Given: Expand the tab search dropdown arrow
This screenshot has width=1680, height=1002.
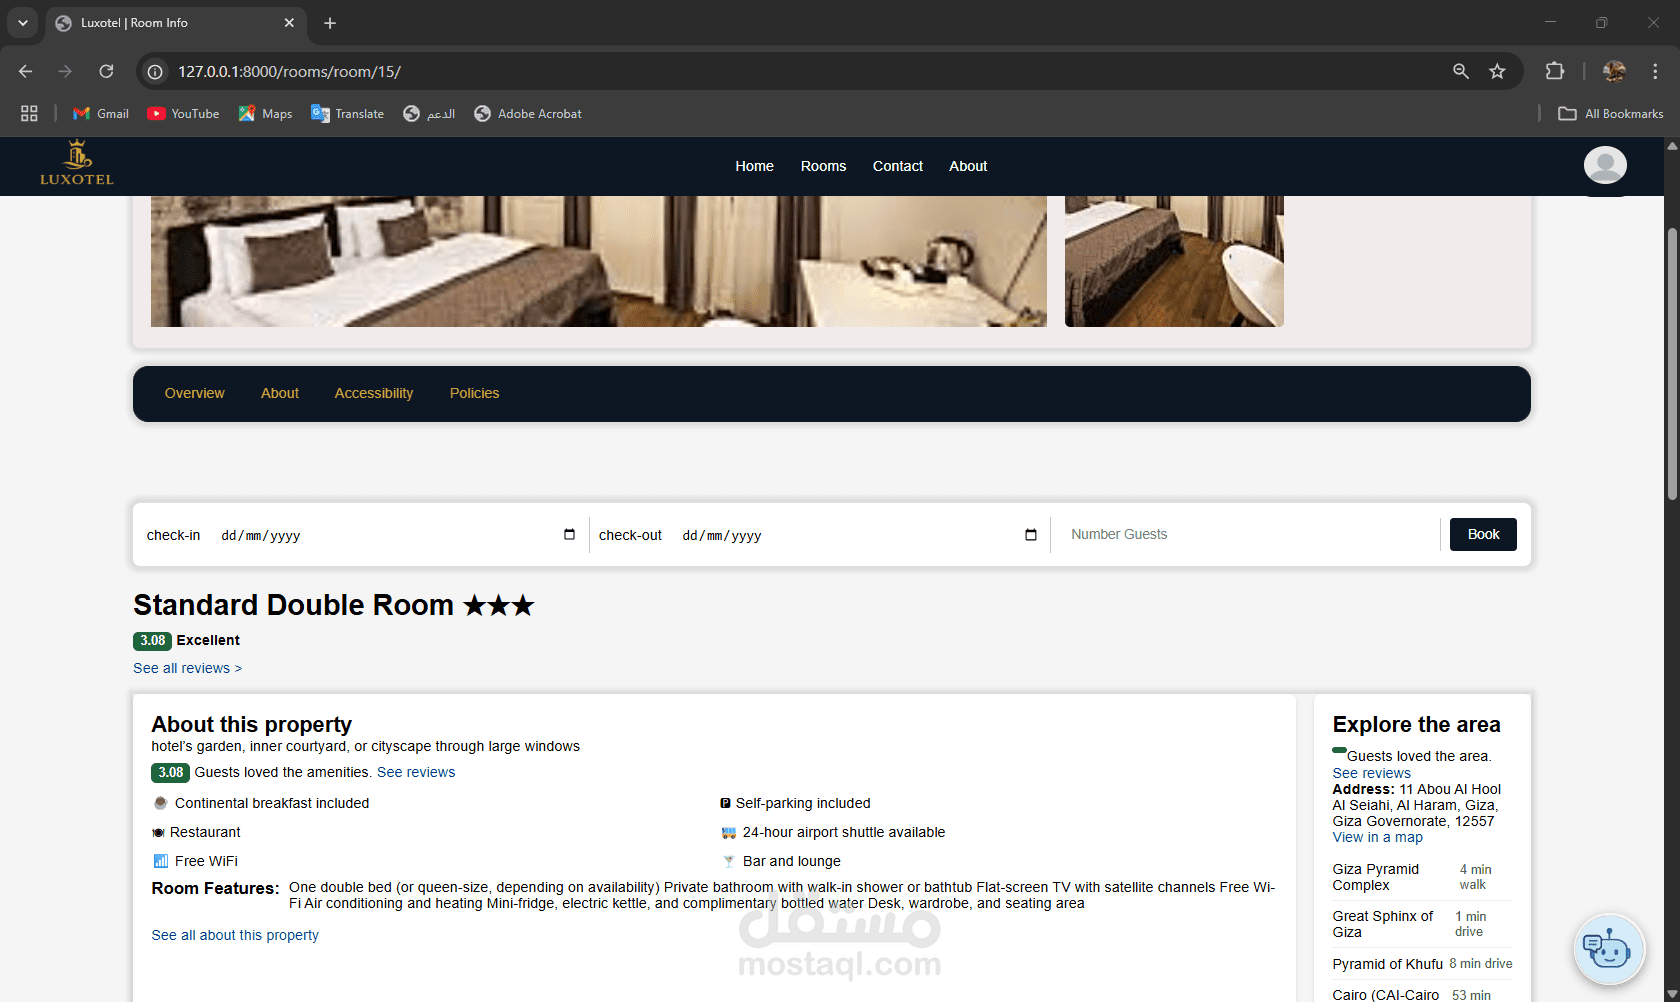Looking at the screenshot, I should click(22, 23).
